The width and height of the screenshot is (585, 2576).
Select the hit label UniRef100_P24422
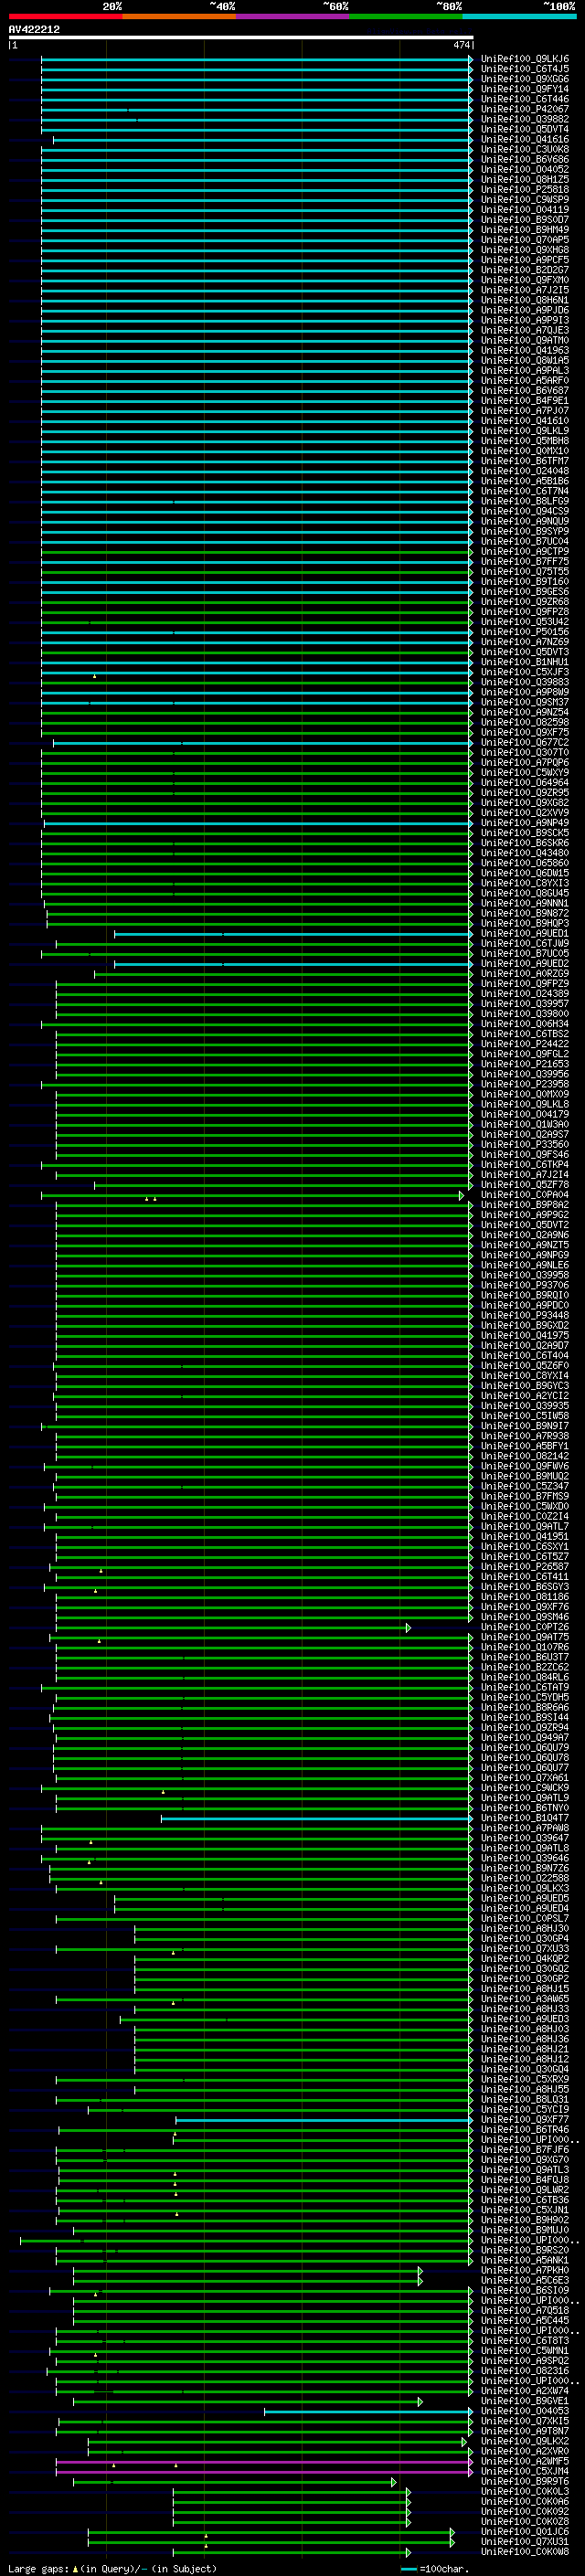pos(524,1044)
